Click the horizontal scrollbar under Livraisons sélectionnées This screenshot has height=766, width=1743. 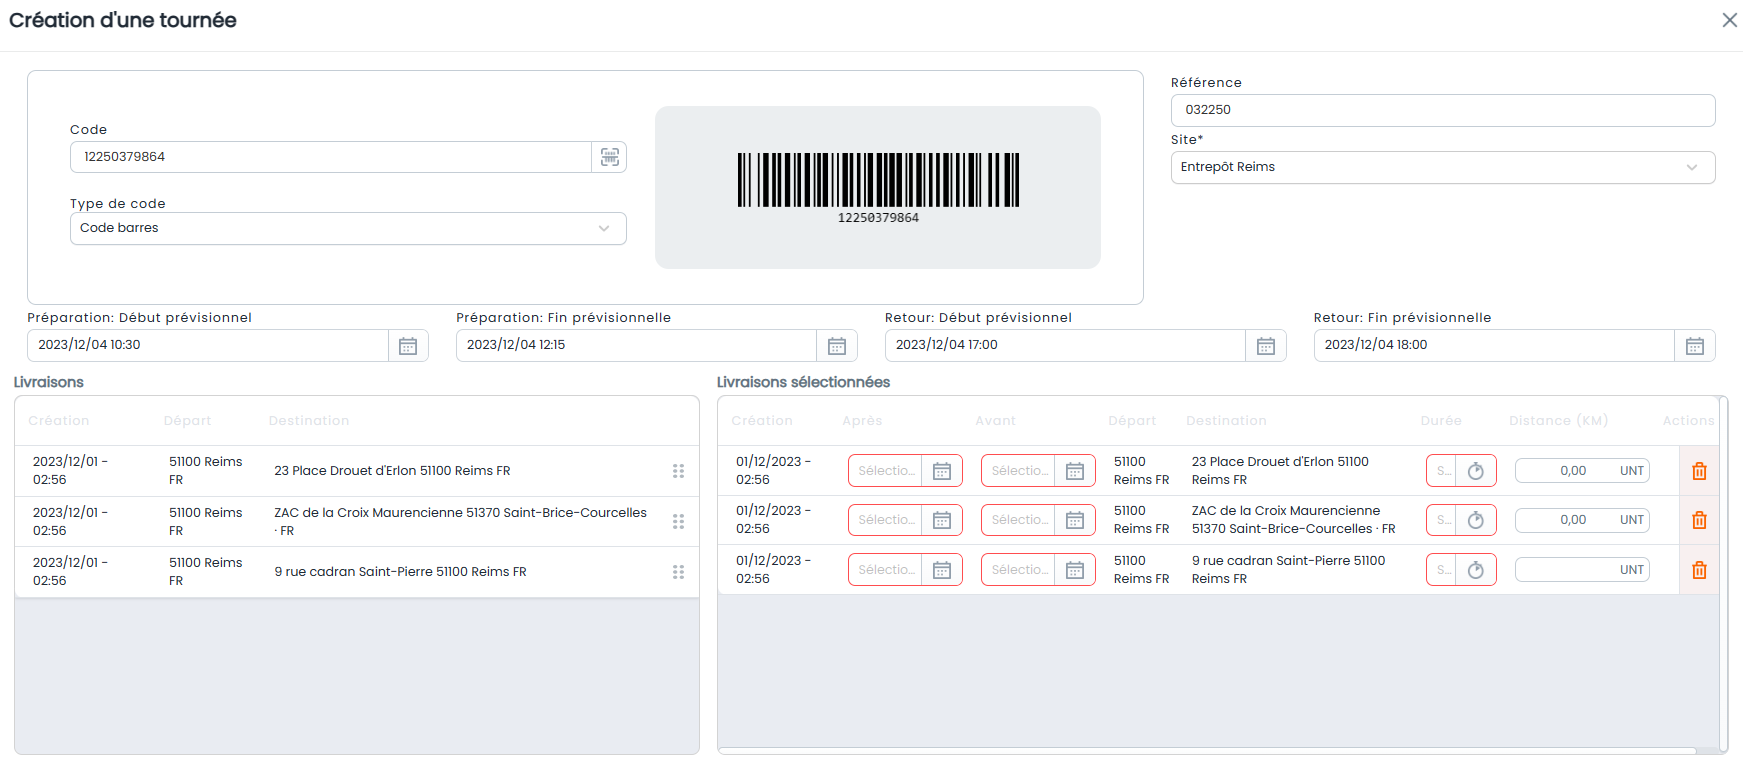1207,751
